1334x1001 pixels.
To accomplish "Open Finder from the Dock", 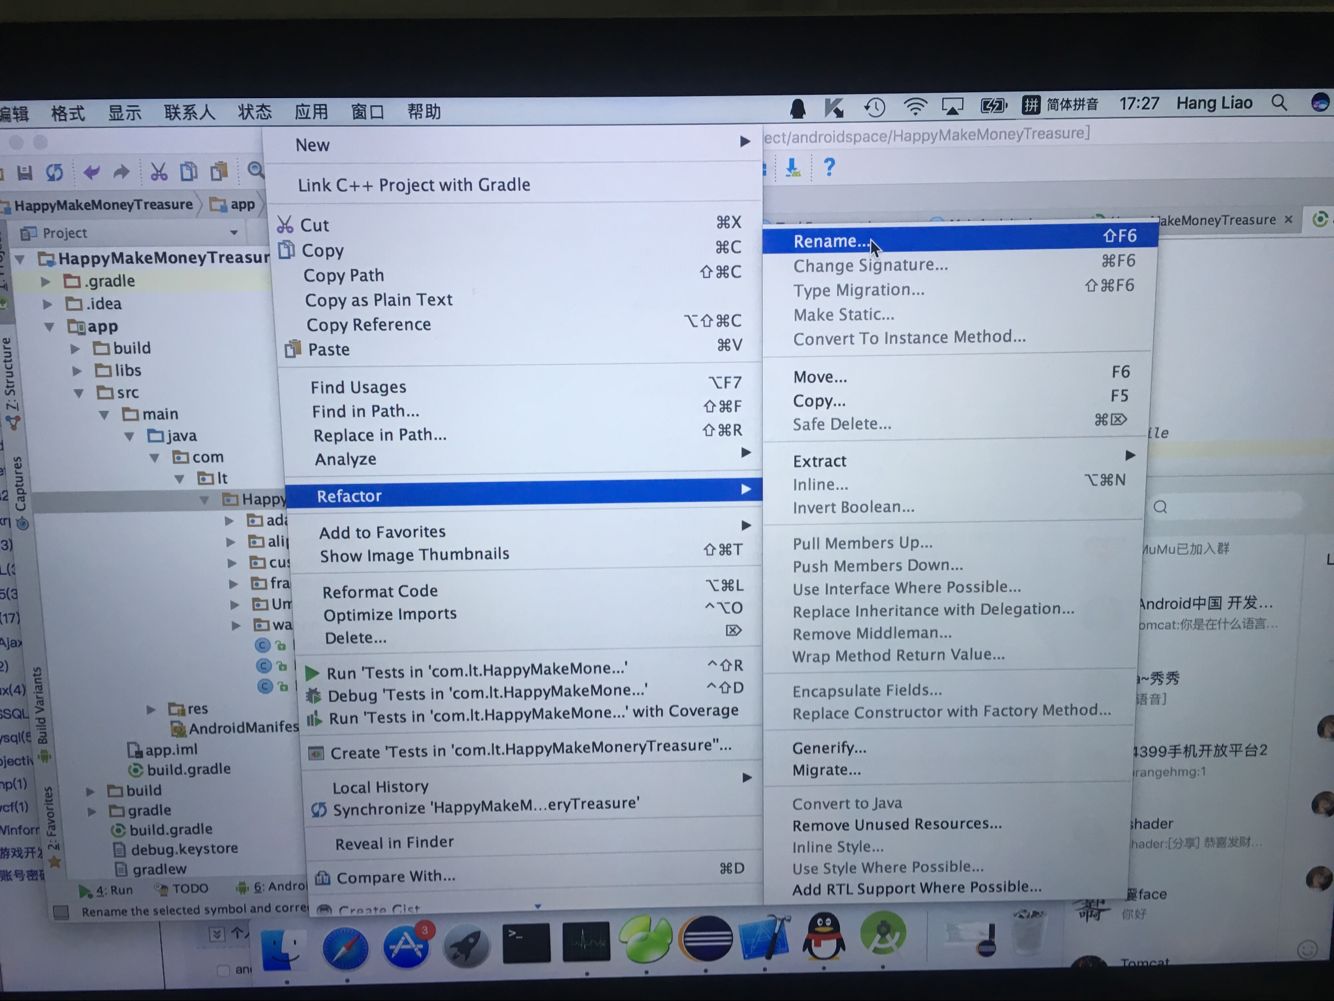I will tap(284, 946).
